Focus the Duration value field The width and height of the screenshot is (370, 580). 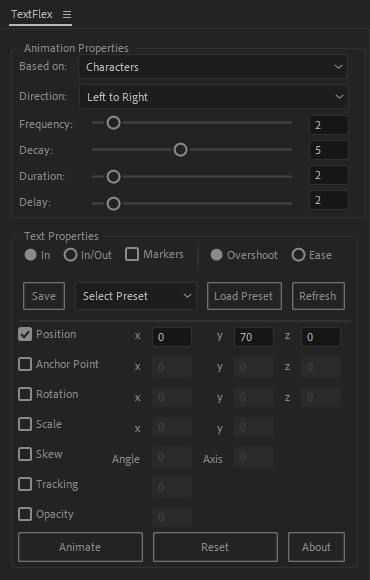click(x=329, y=175)
